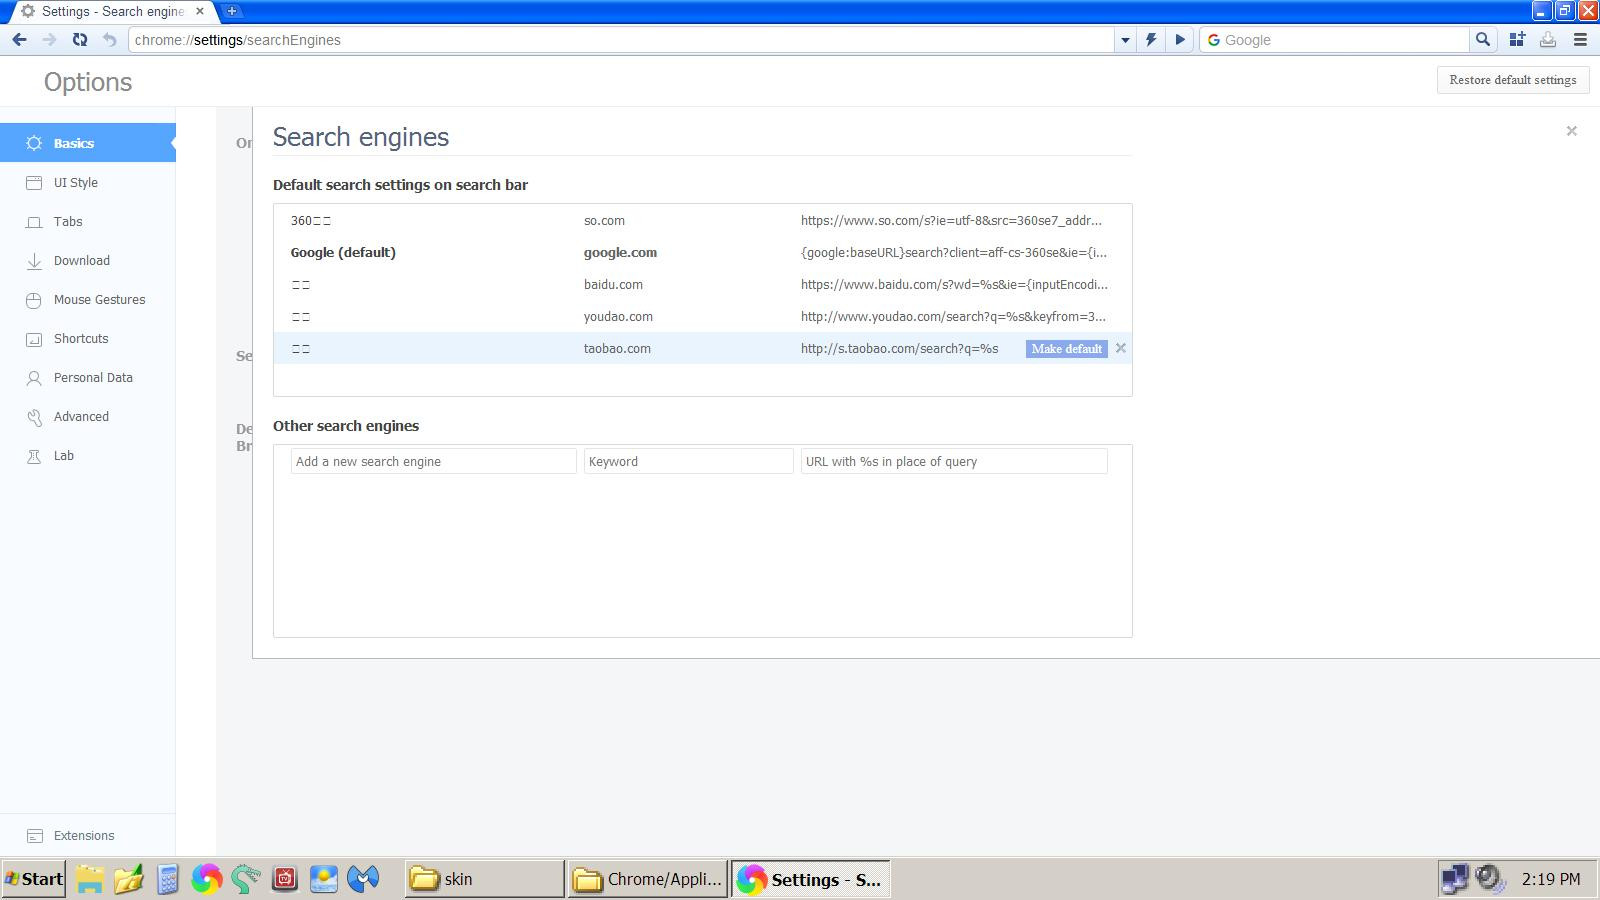Open calculator icon in taskbar
This screenshot has width=1600, height=900.
tap(167, 879)
